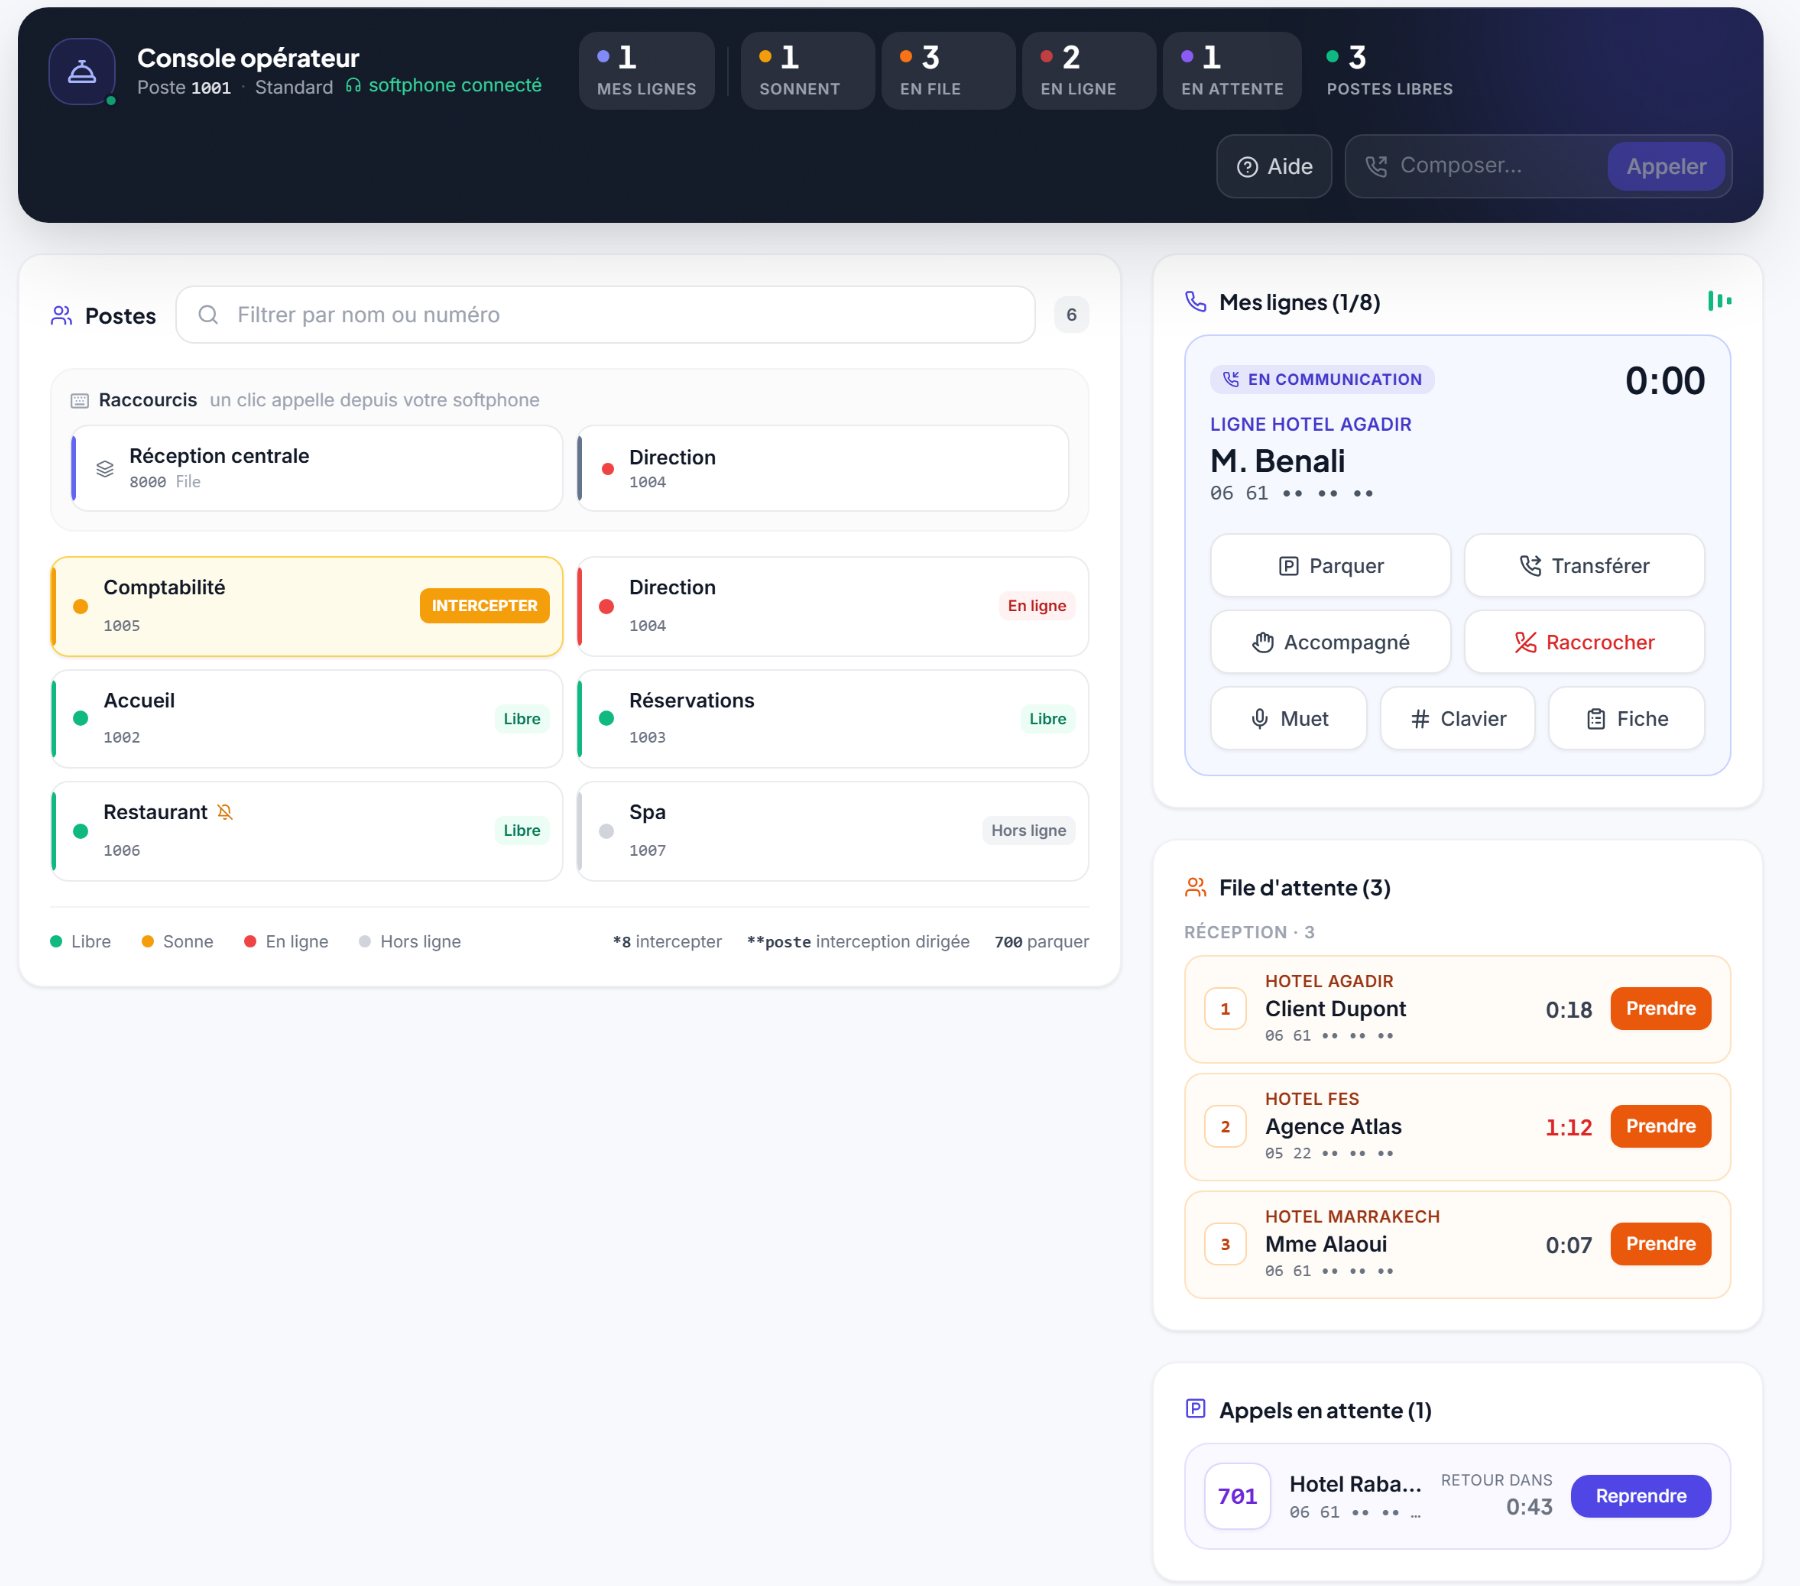Select the Accueil 1002 extension card
Image resolution: width=1800 pixels, height=1586 pixels.
click(307, 719)
